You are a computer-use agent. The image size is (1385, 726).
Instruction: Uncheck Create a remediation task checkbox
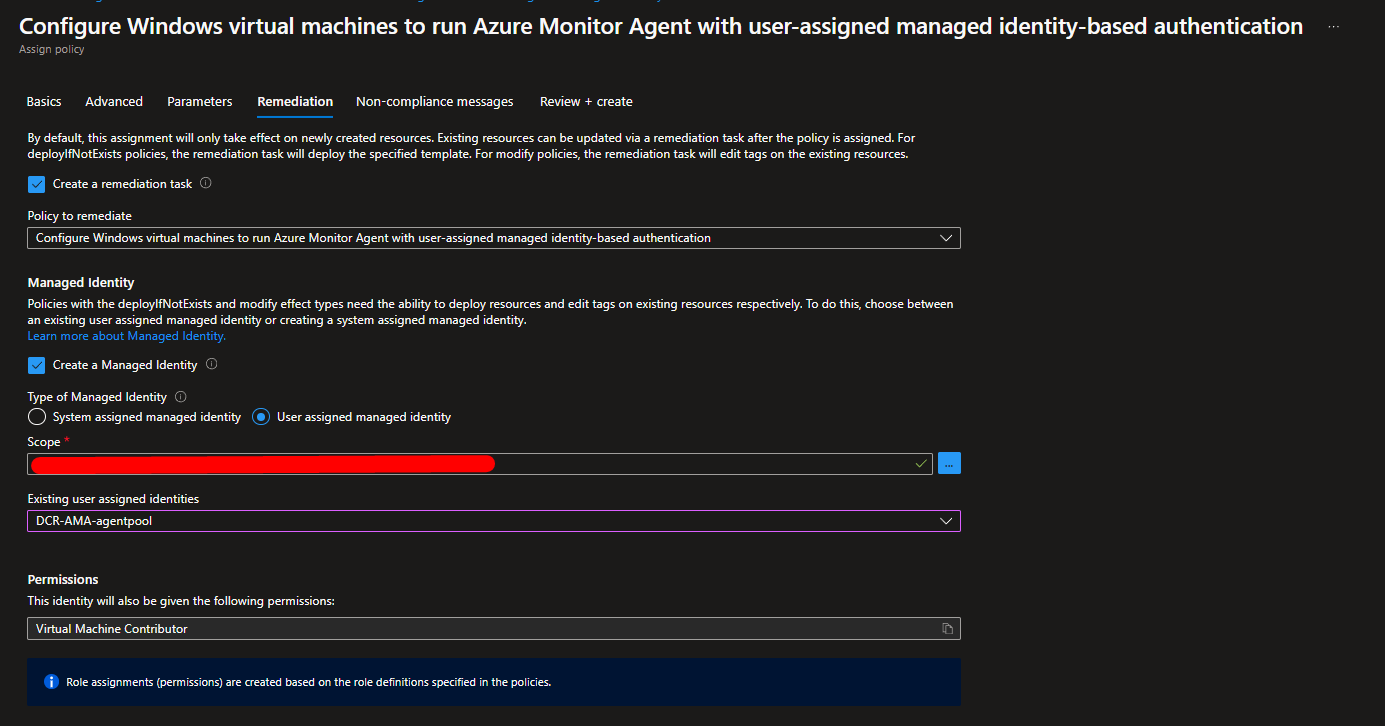tap(37, 184)
